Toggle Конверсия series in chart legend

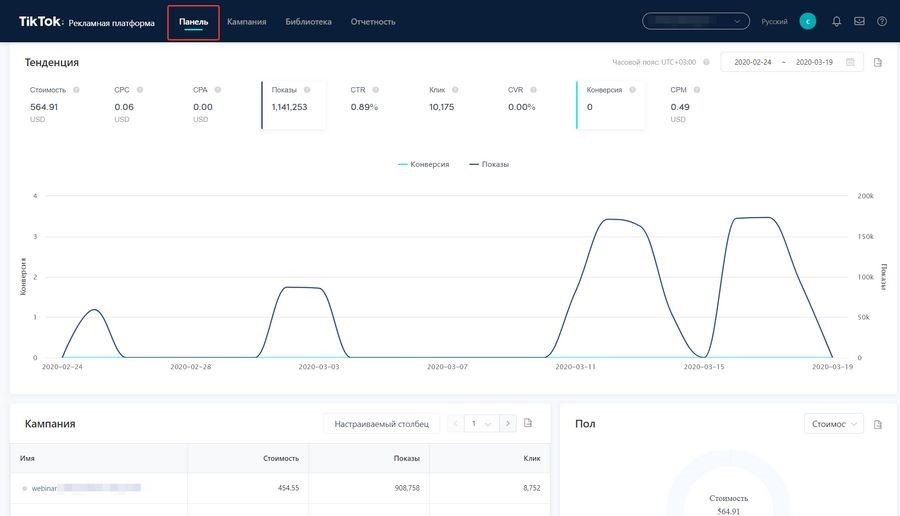[x=424, y=164]
